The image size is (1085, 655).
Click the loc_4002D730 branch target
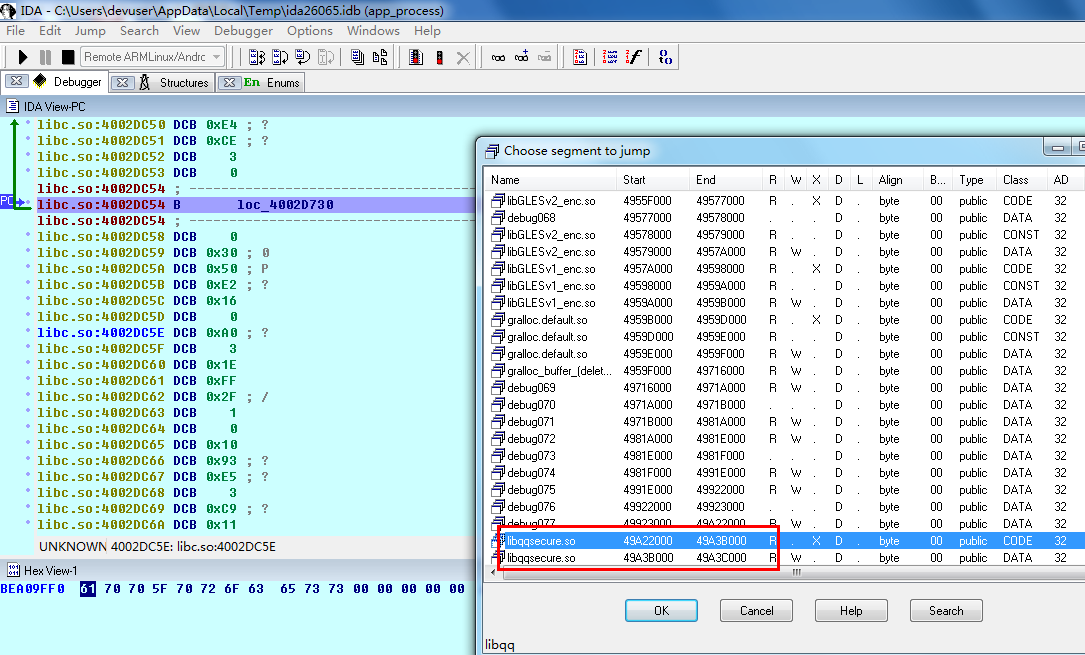click(285, 205)
